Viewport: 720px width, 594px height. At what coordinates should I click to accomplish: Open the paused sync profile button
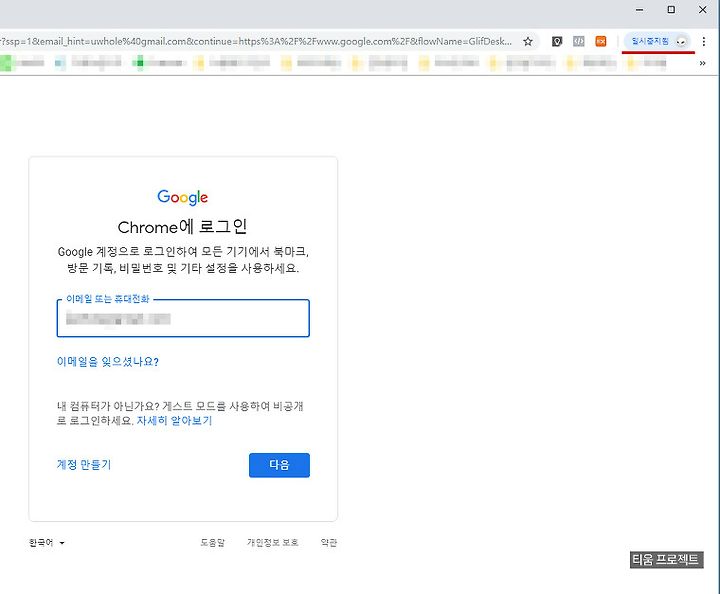[x=658, y=41]
